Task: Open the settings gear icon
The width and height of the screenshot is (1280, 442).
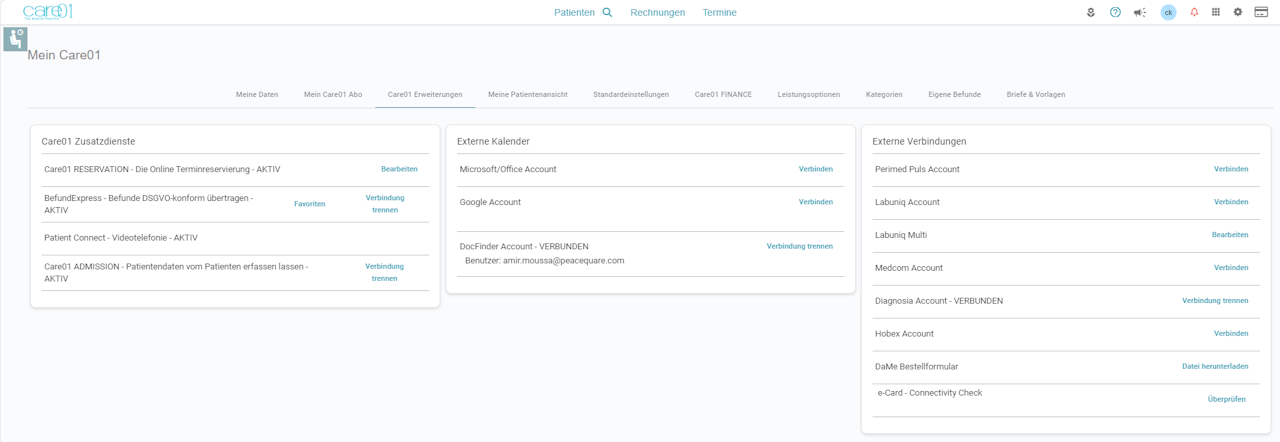Action: coord(1238,13)
